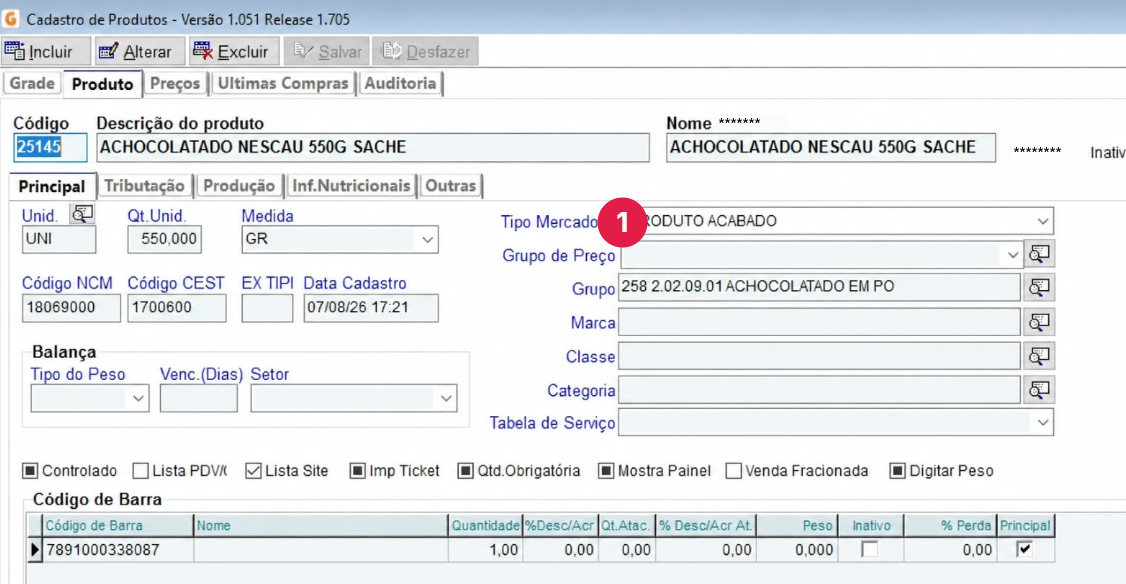Click the Excluir toolbar button
1126x584 pixels.
point(233,52)
